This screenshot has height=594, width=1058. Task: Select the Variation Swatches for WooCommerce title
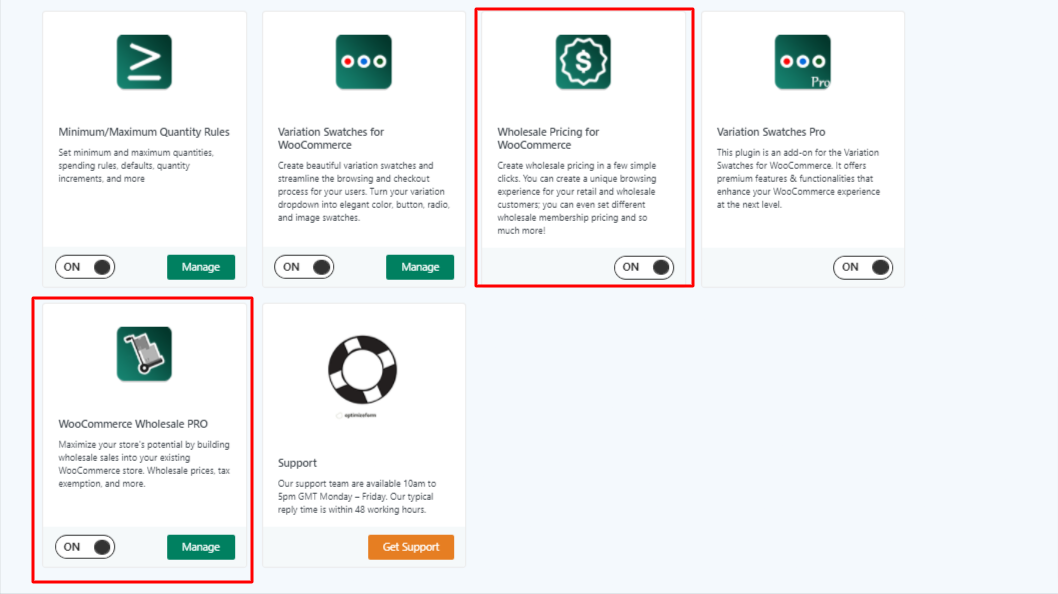click(331, 138)
